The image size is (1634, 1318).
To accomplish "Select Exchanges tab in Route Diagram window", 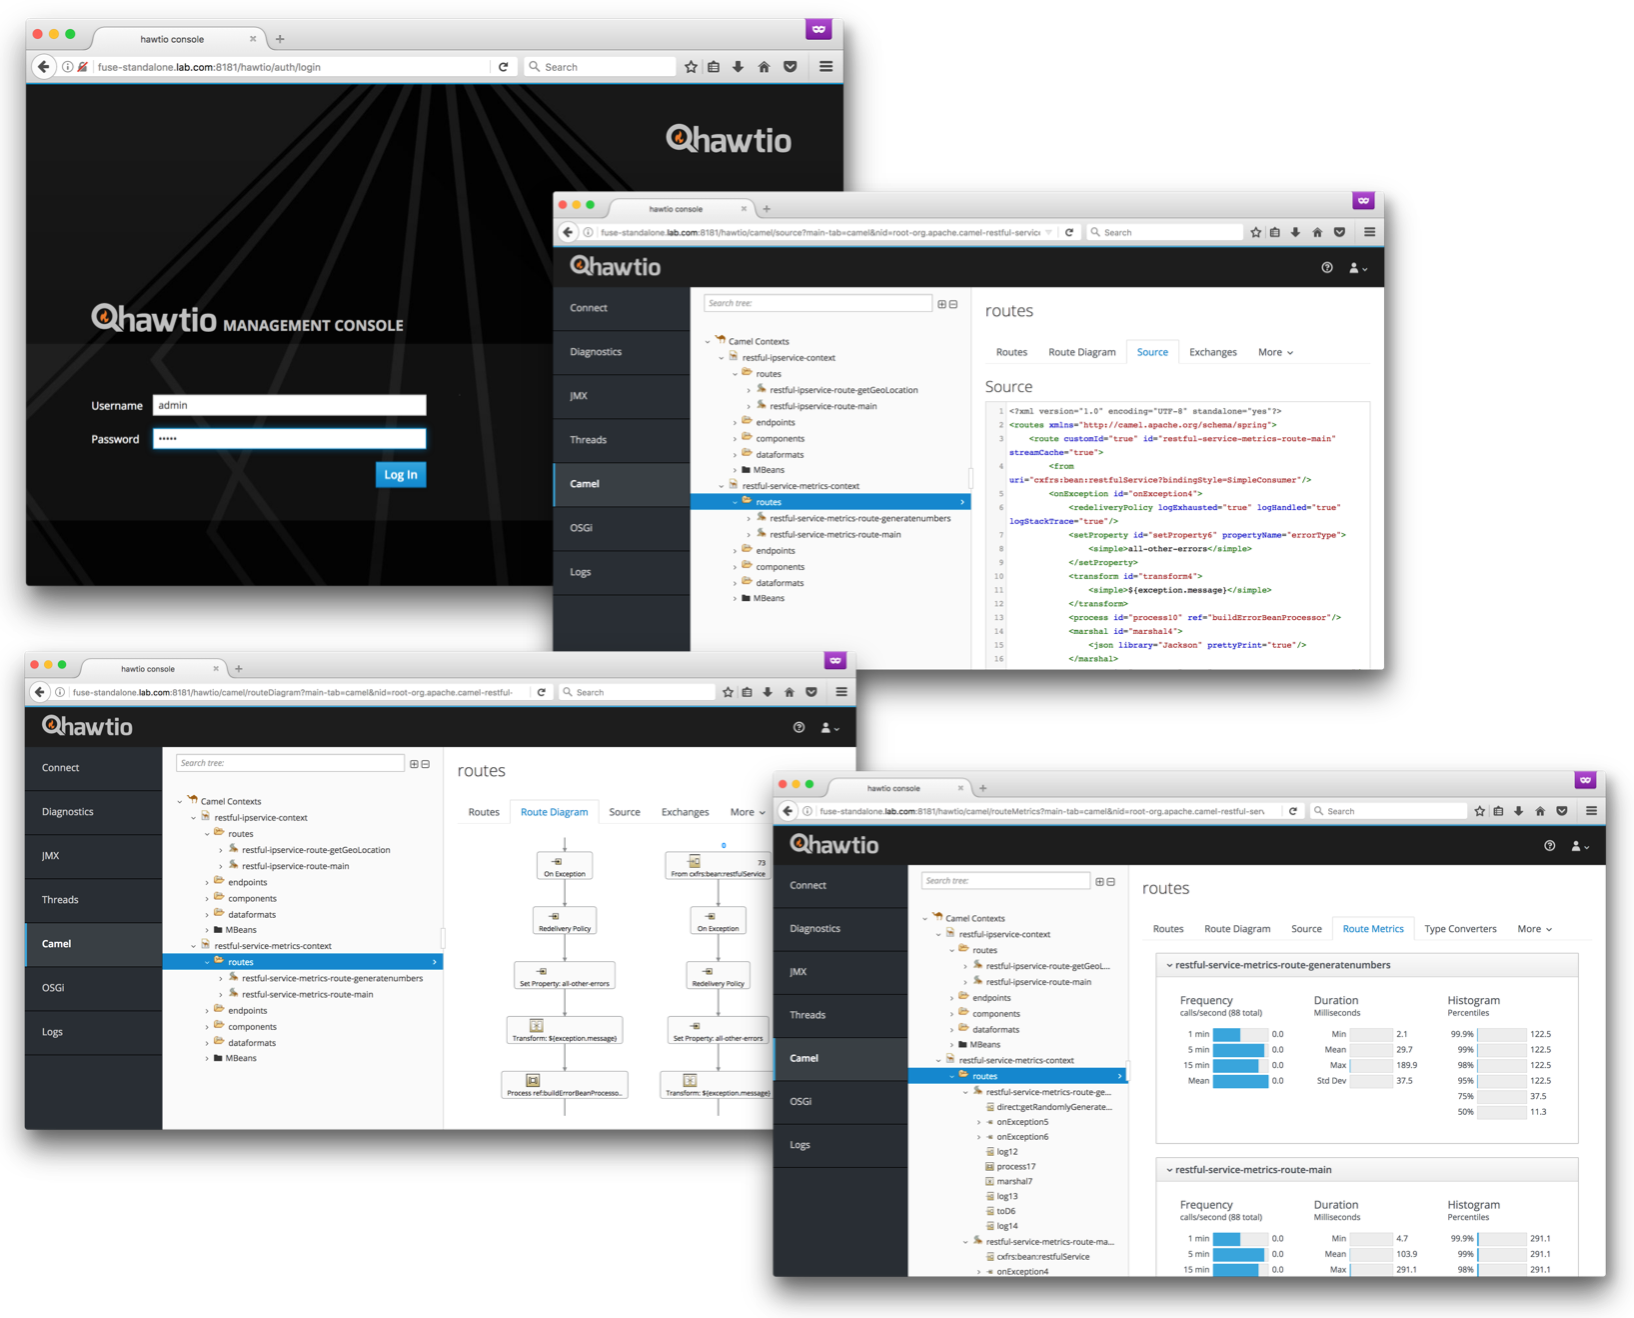I will [685, 812].
